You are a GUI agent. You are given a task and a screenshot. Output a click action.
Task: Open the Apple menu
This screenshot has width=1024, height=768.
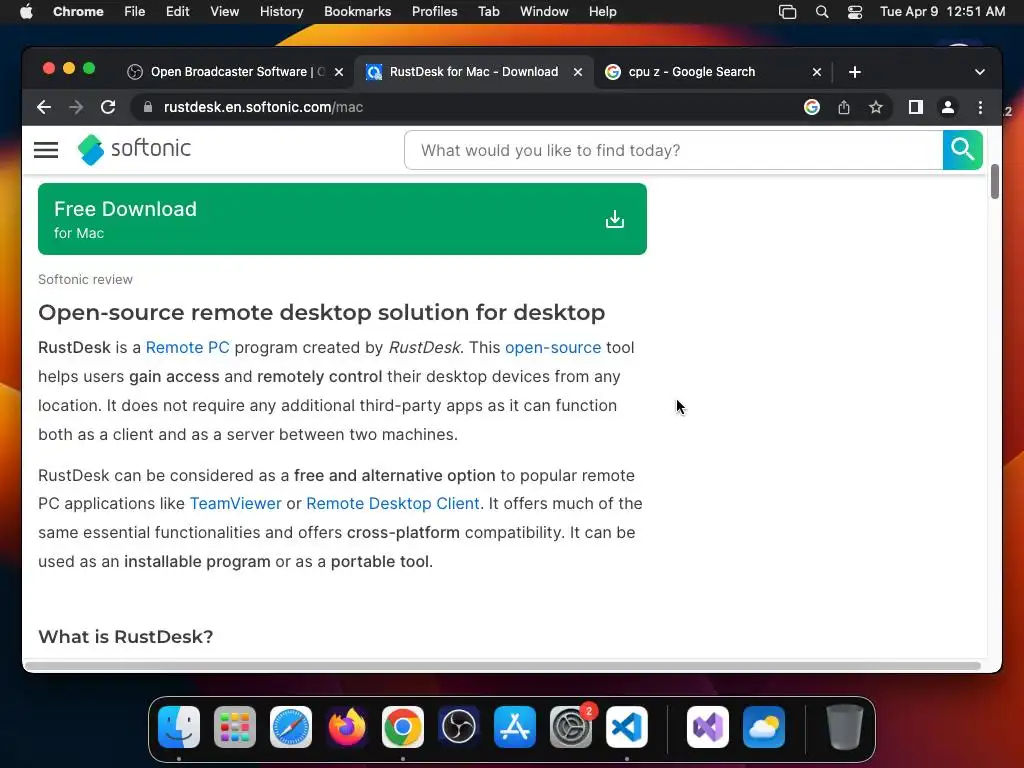pos(26,12)
